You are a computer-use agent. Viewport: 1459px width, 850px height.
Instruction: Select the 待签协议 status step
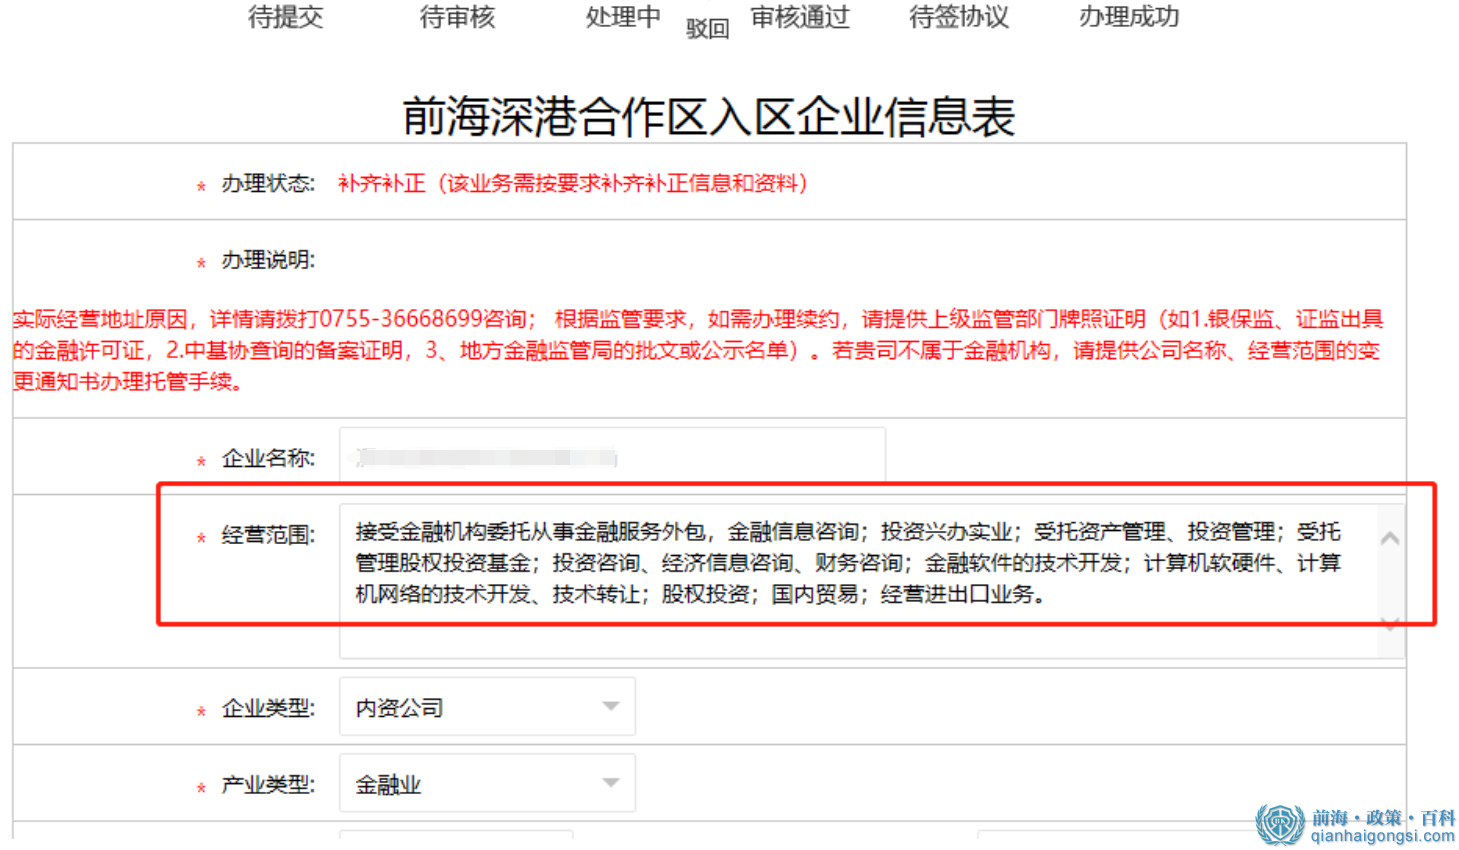pos(958,17)
